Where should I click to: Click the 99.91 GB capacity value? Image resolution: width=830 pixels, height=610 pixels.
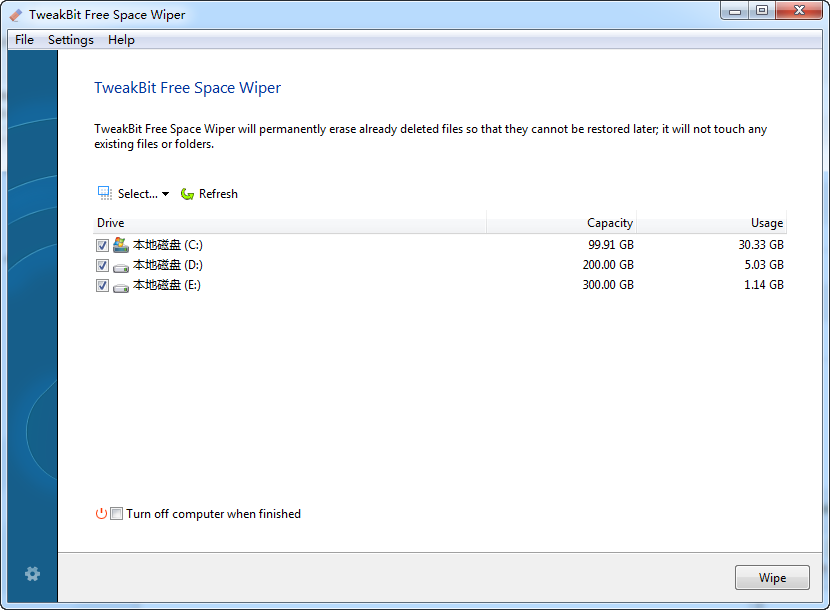click(x=611, y=245)
